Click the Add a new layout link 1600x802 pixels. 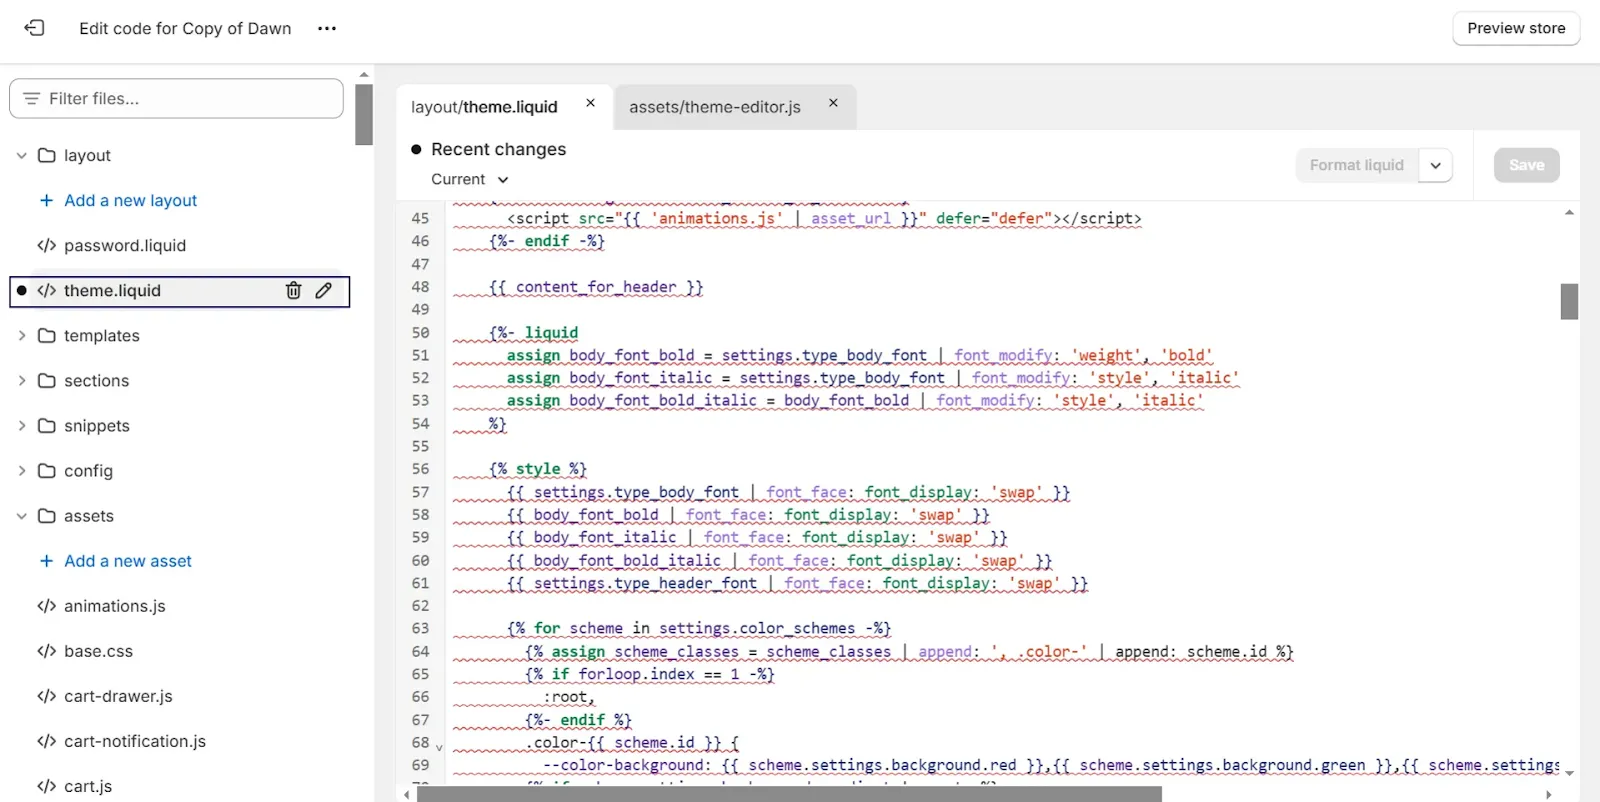130,201
